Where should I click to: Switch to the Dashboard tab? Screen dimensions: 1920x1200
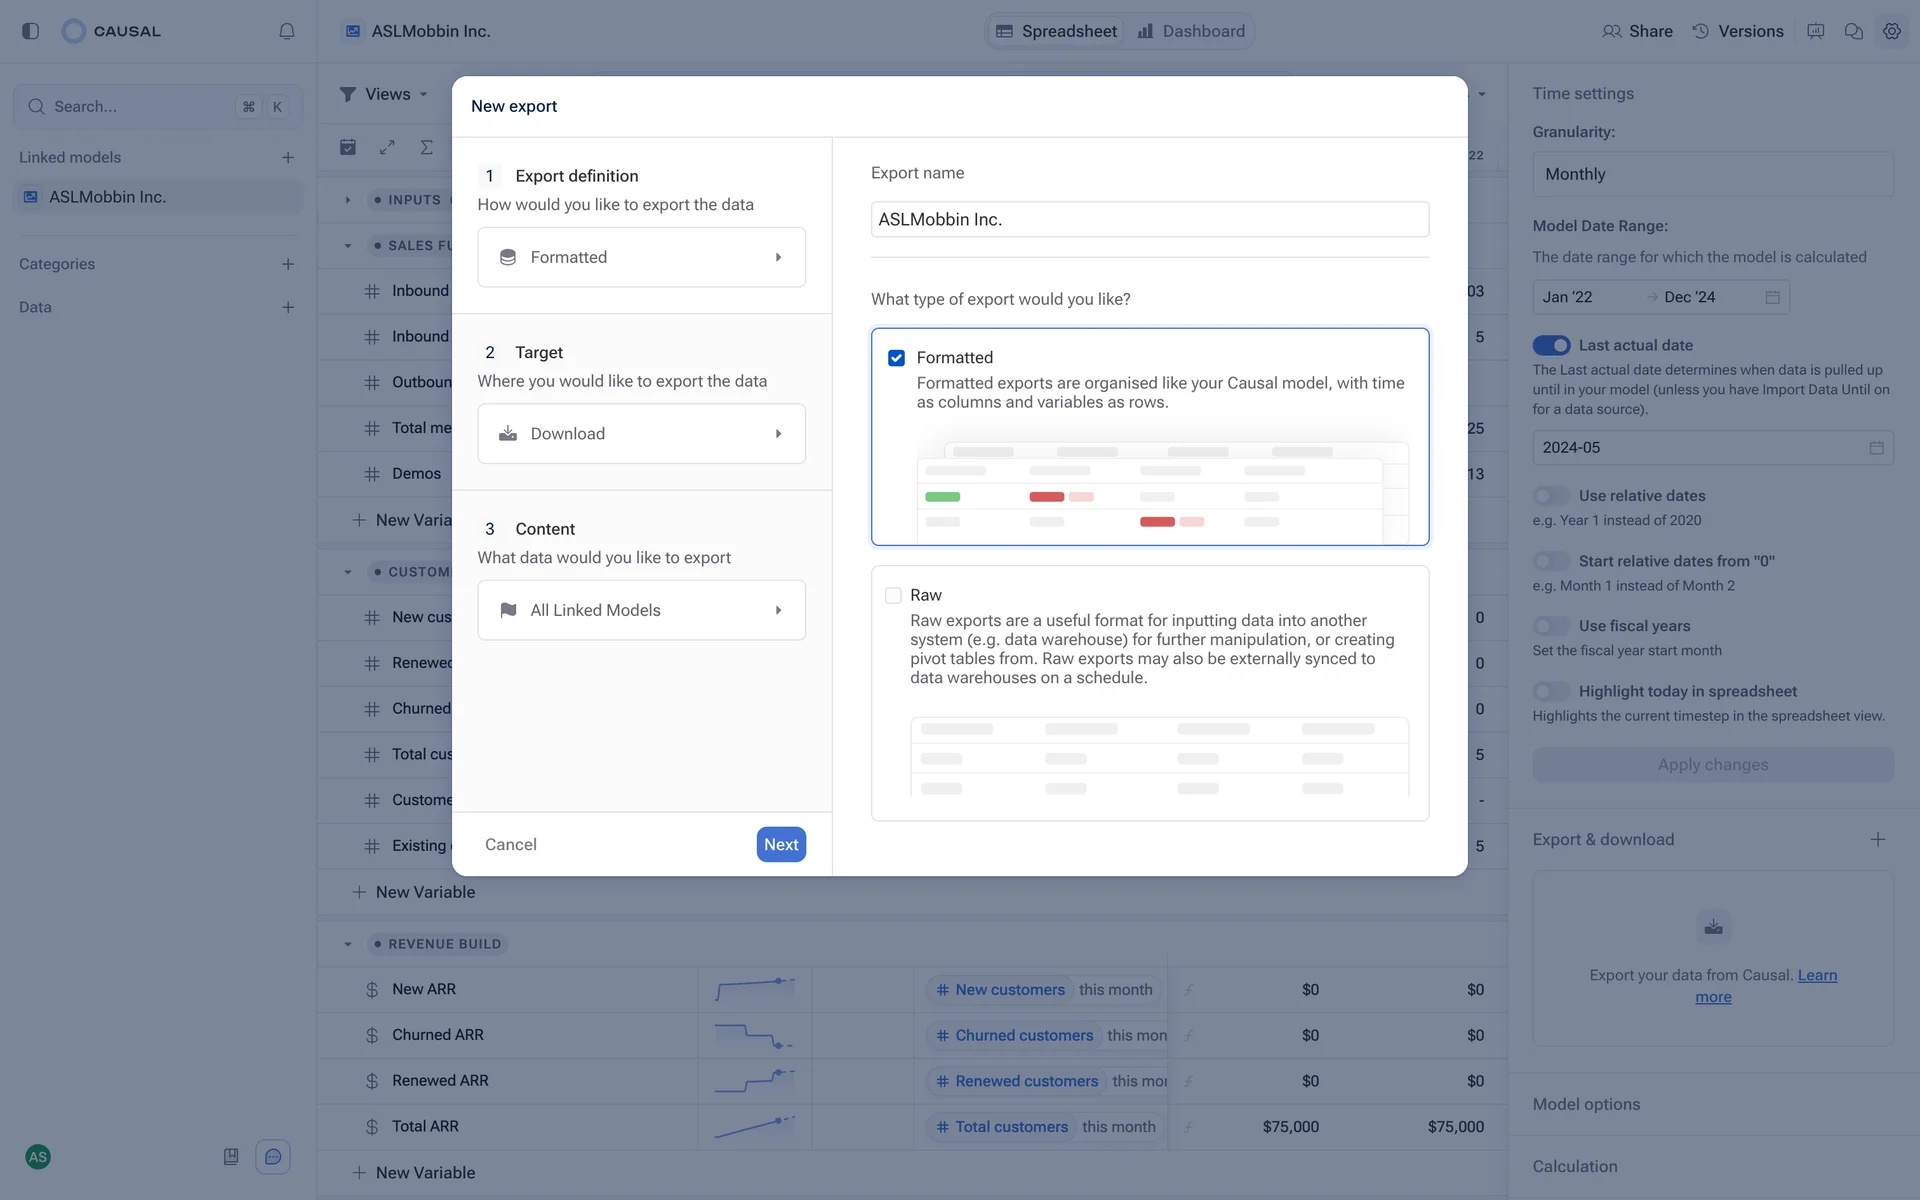(1191, 31)
